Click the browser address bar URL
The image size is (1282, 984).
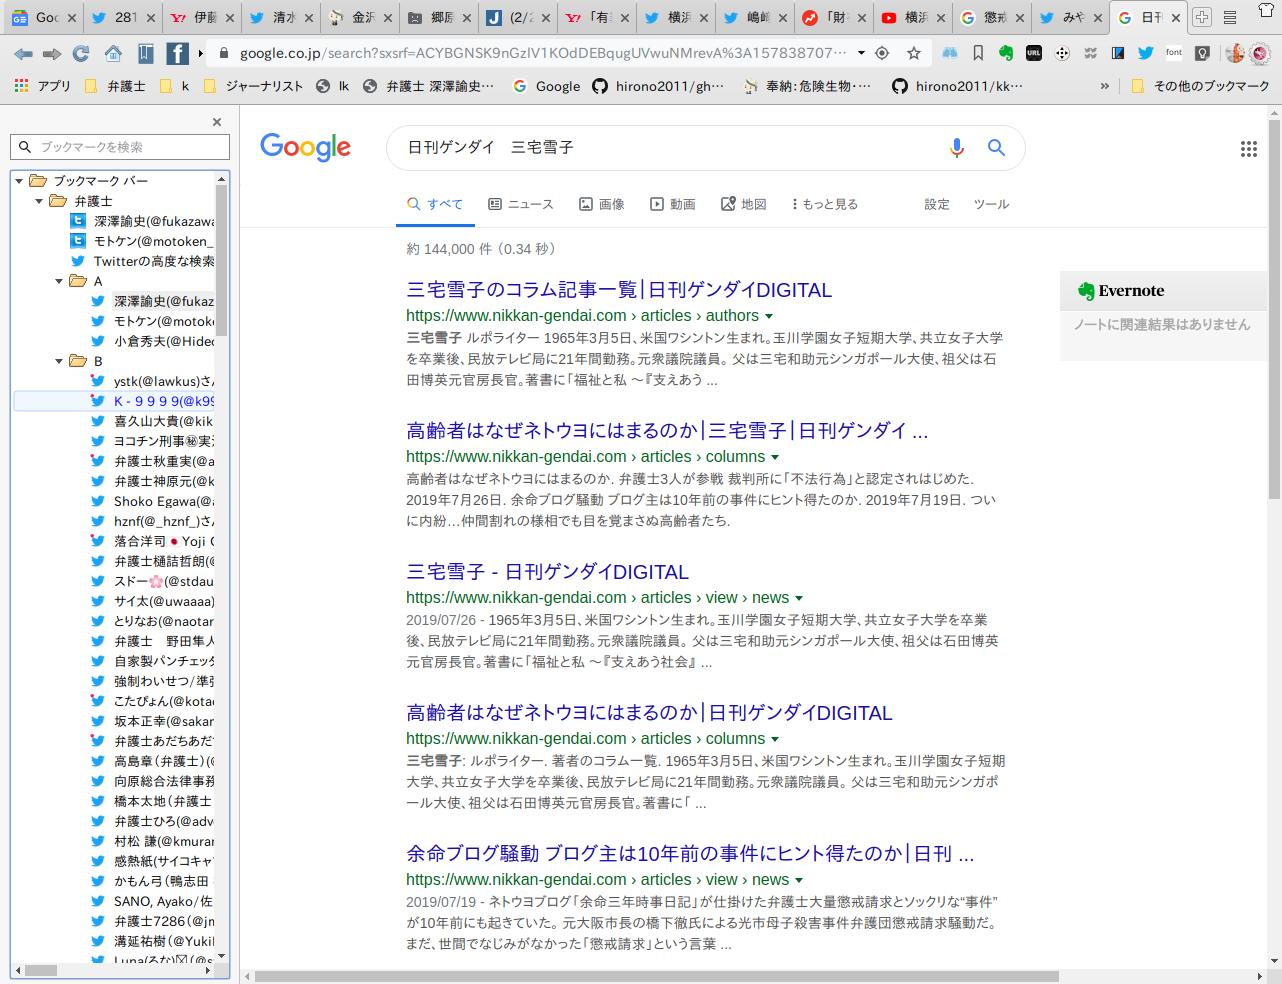click(542, 53)
